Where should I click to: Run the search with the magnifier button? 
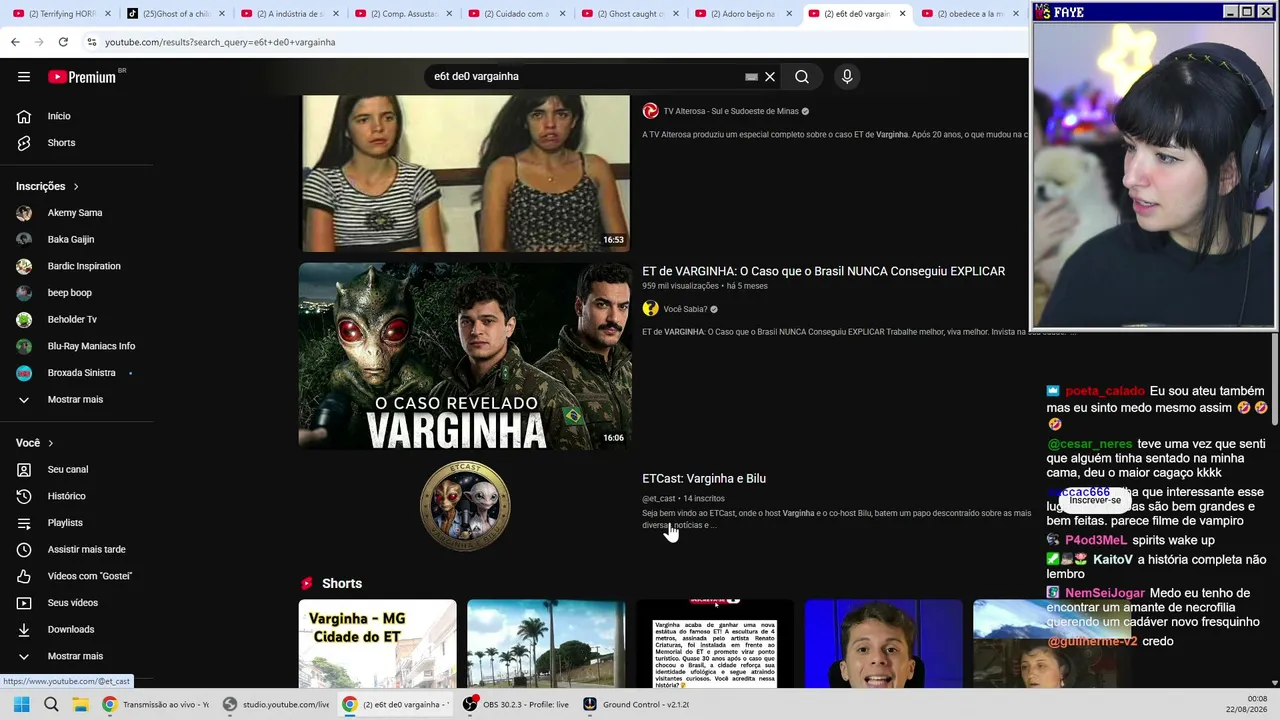pyautogui.click(x=802, y=77)
